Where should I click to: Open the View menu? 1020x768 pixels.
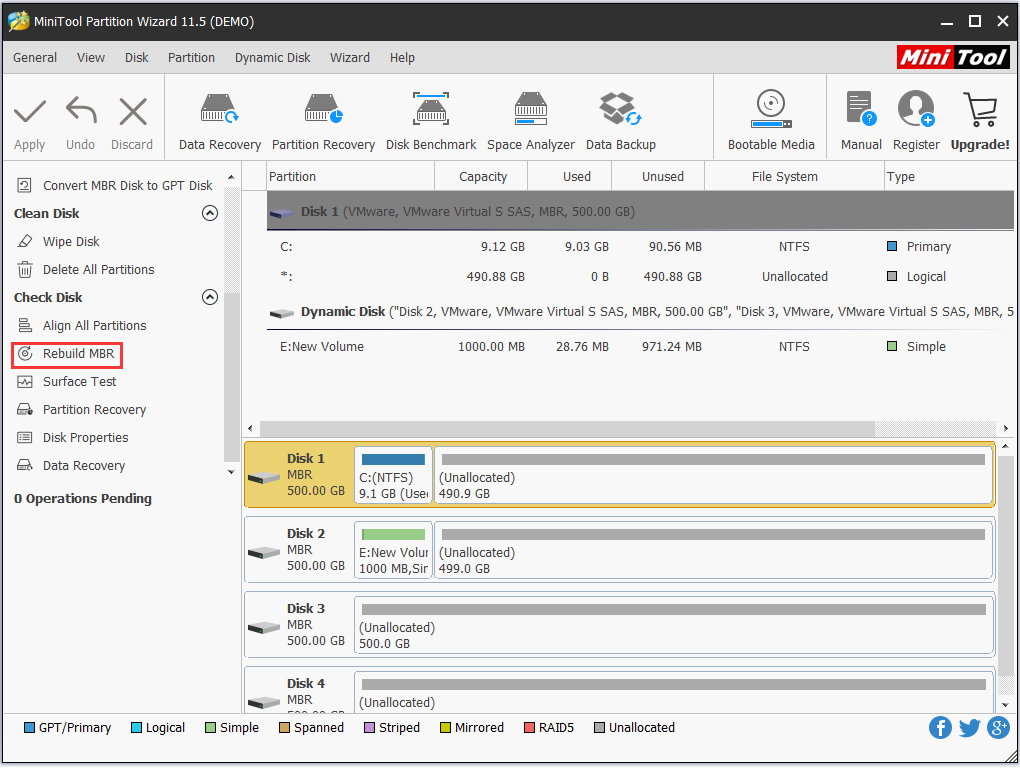pyautogui.click(x=91, y=58)
